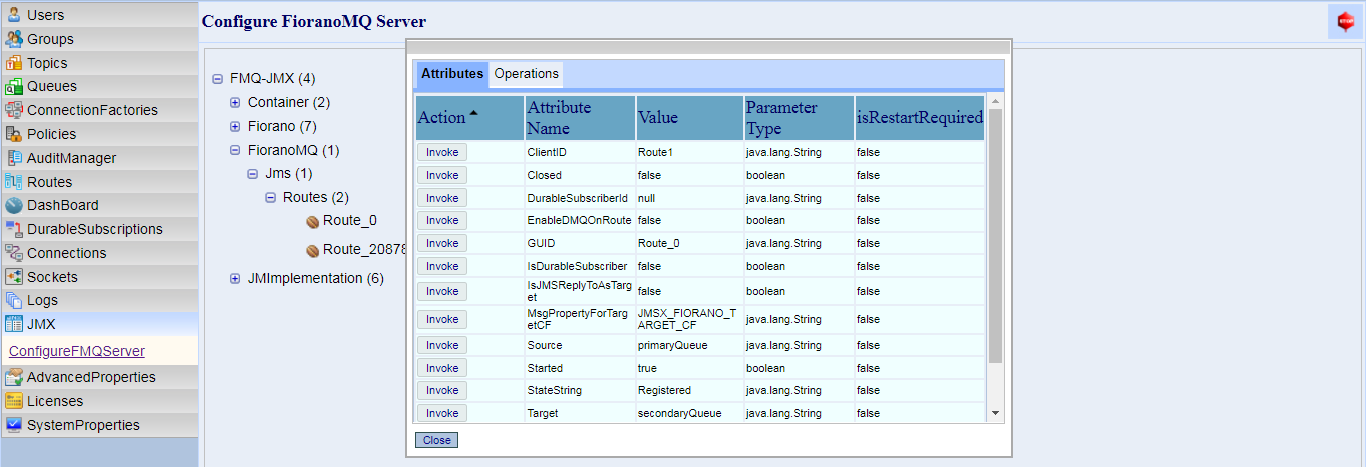Click the Route1 value cell

coord(689,152)
